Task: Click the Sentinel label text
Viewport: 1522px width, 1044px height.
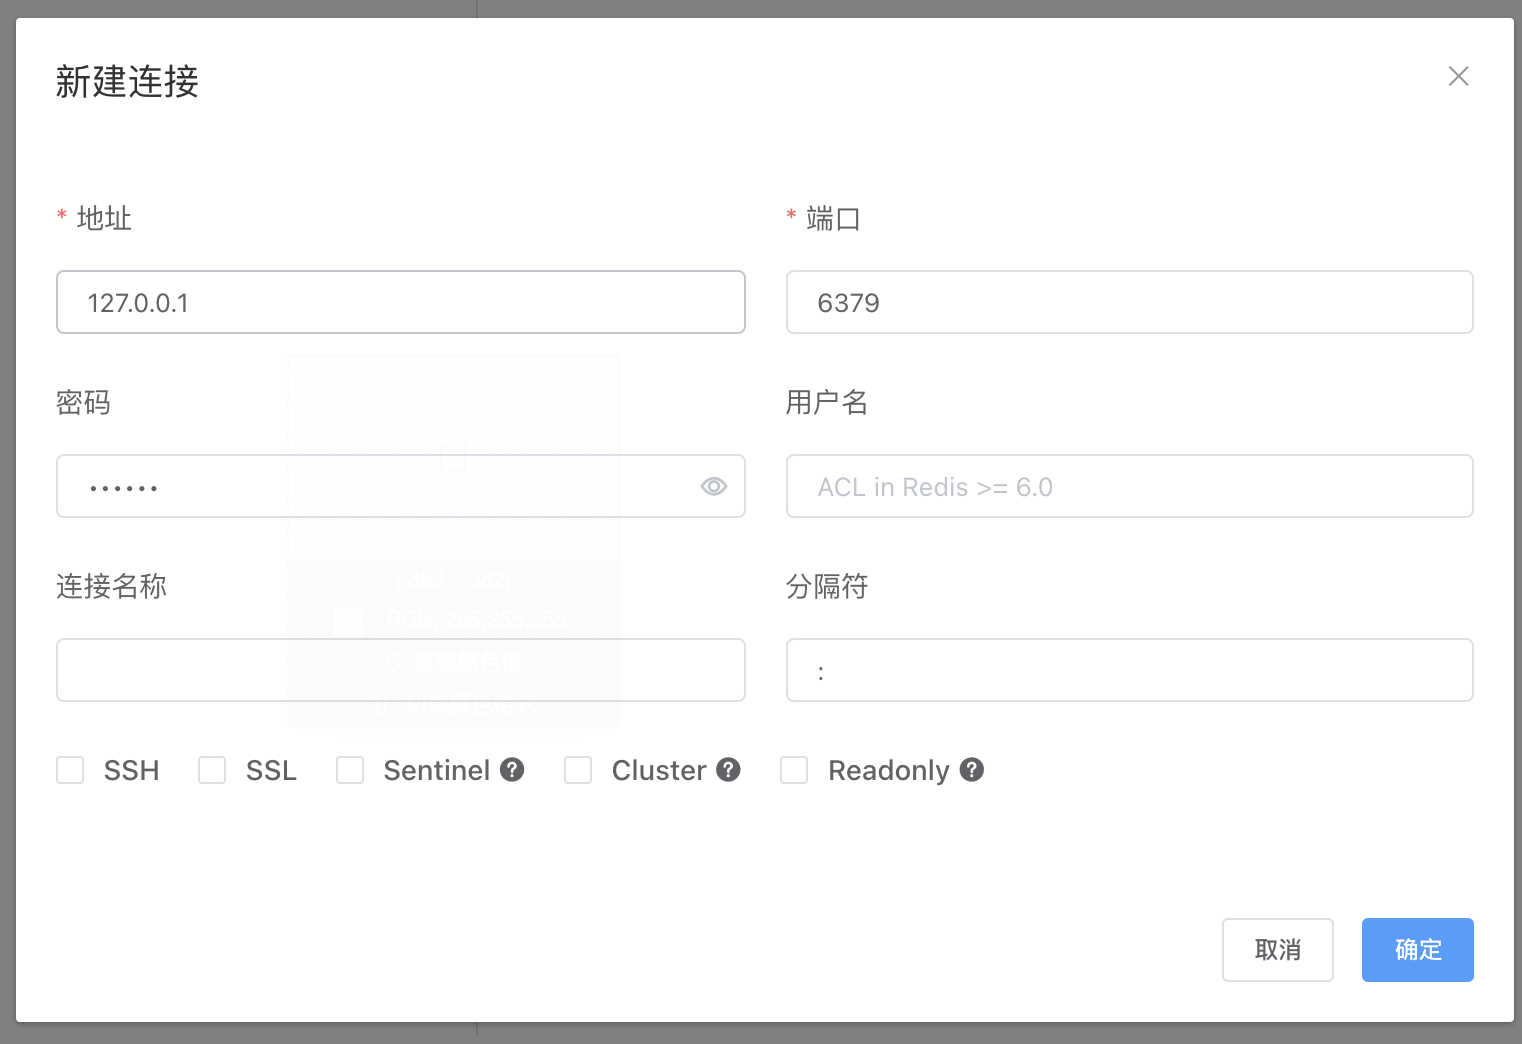Action: click(x=436, y=770)
